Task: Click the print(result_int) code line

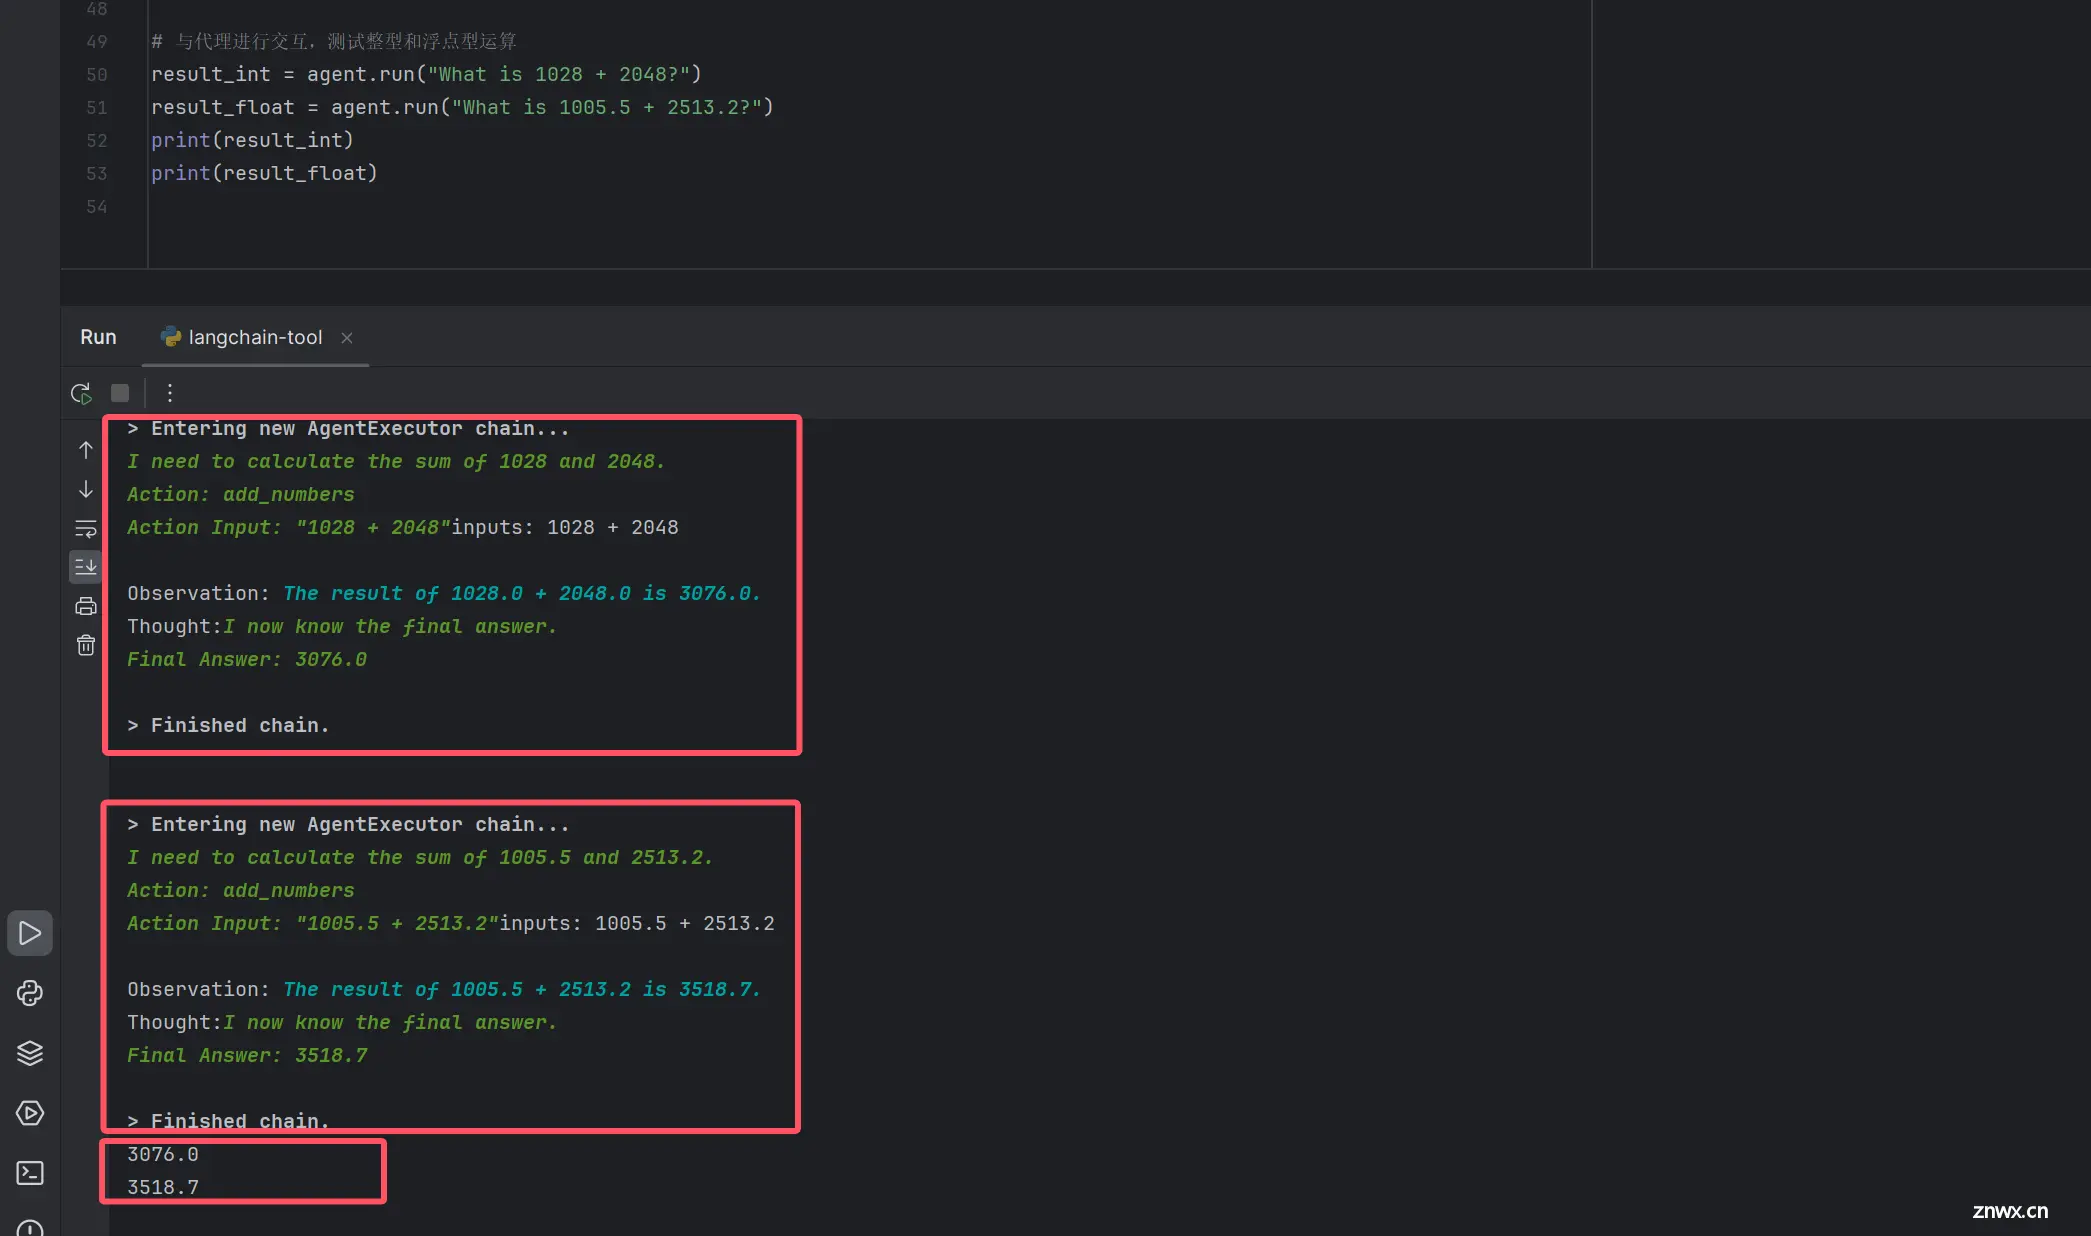Action: (x=252, y=140)
